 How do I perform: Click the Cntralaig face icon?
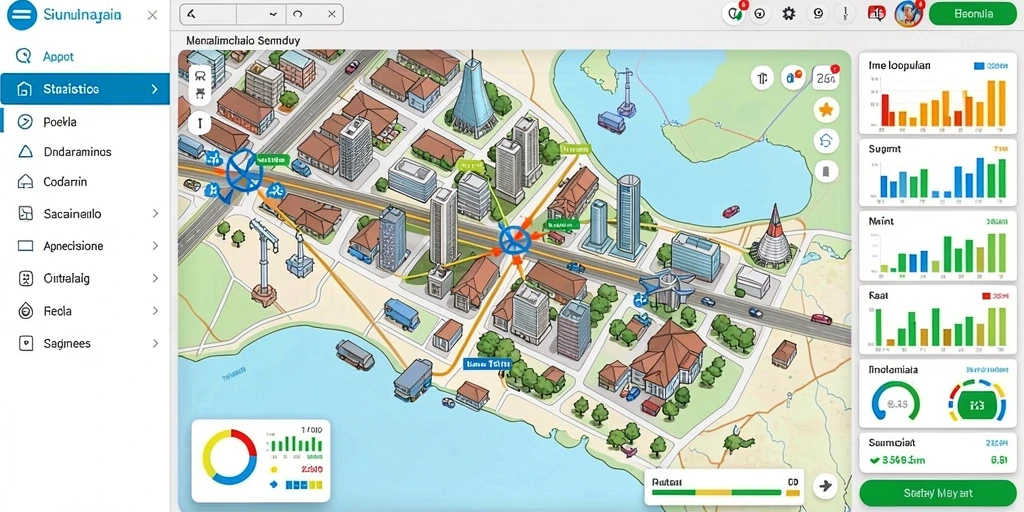(25, 278)
